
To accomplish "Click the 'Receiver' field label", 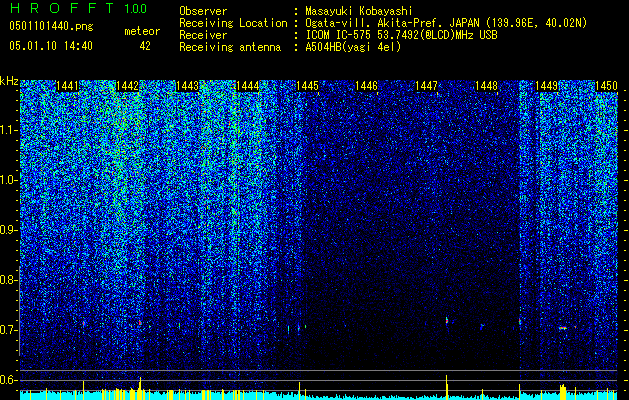I will pos(203,35).
